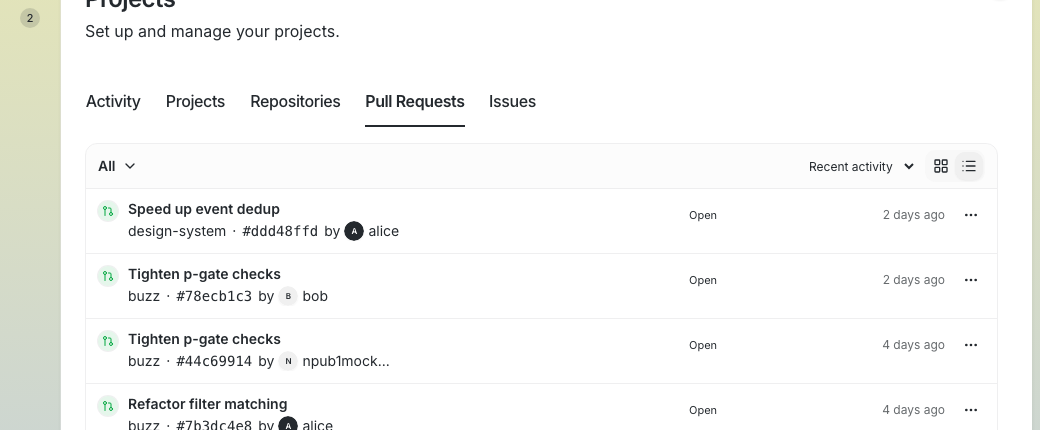Switch to the Activity tab
The width and height of the screenshot is (1040, 430).
113,102
